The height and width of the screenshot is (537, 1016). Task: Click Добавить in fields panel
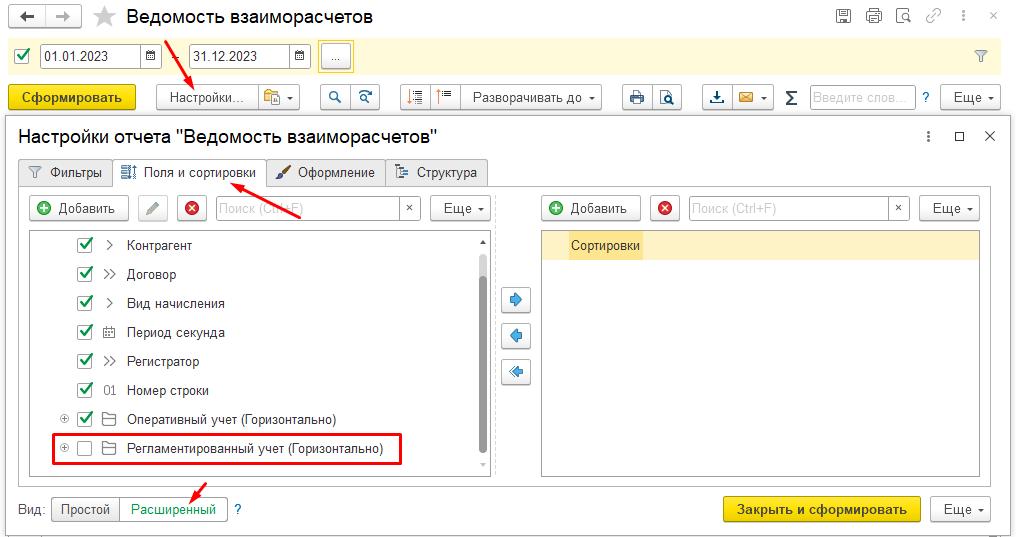tap(79, 209)
